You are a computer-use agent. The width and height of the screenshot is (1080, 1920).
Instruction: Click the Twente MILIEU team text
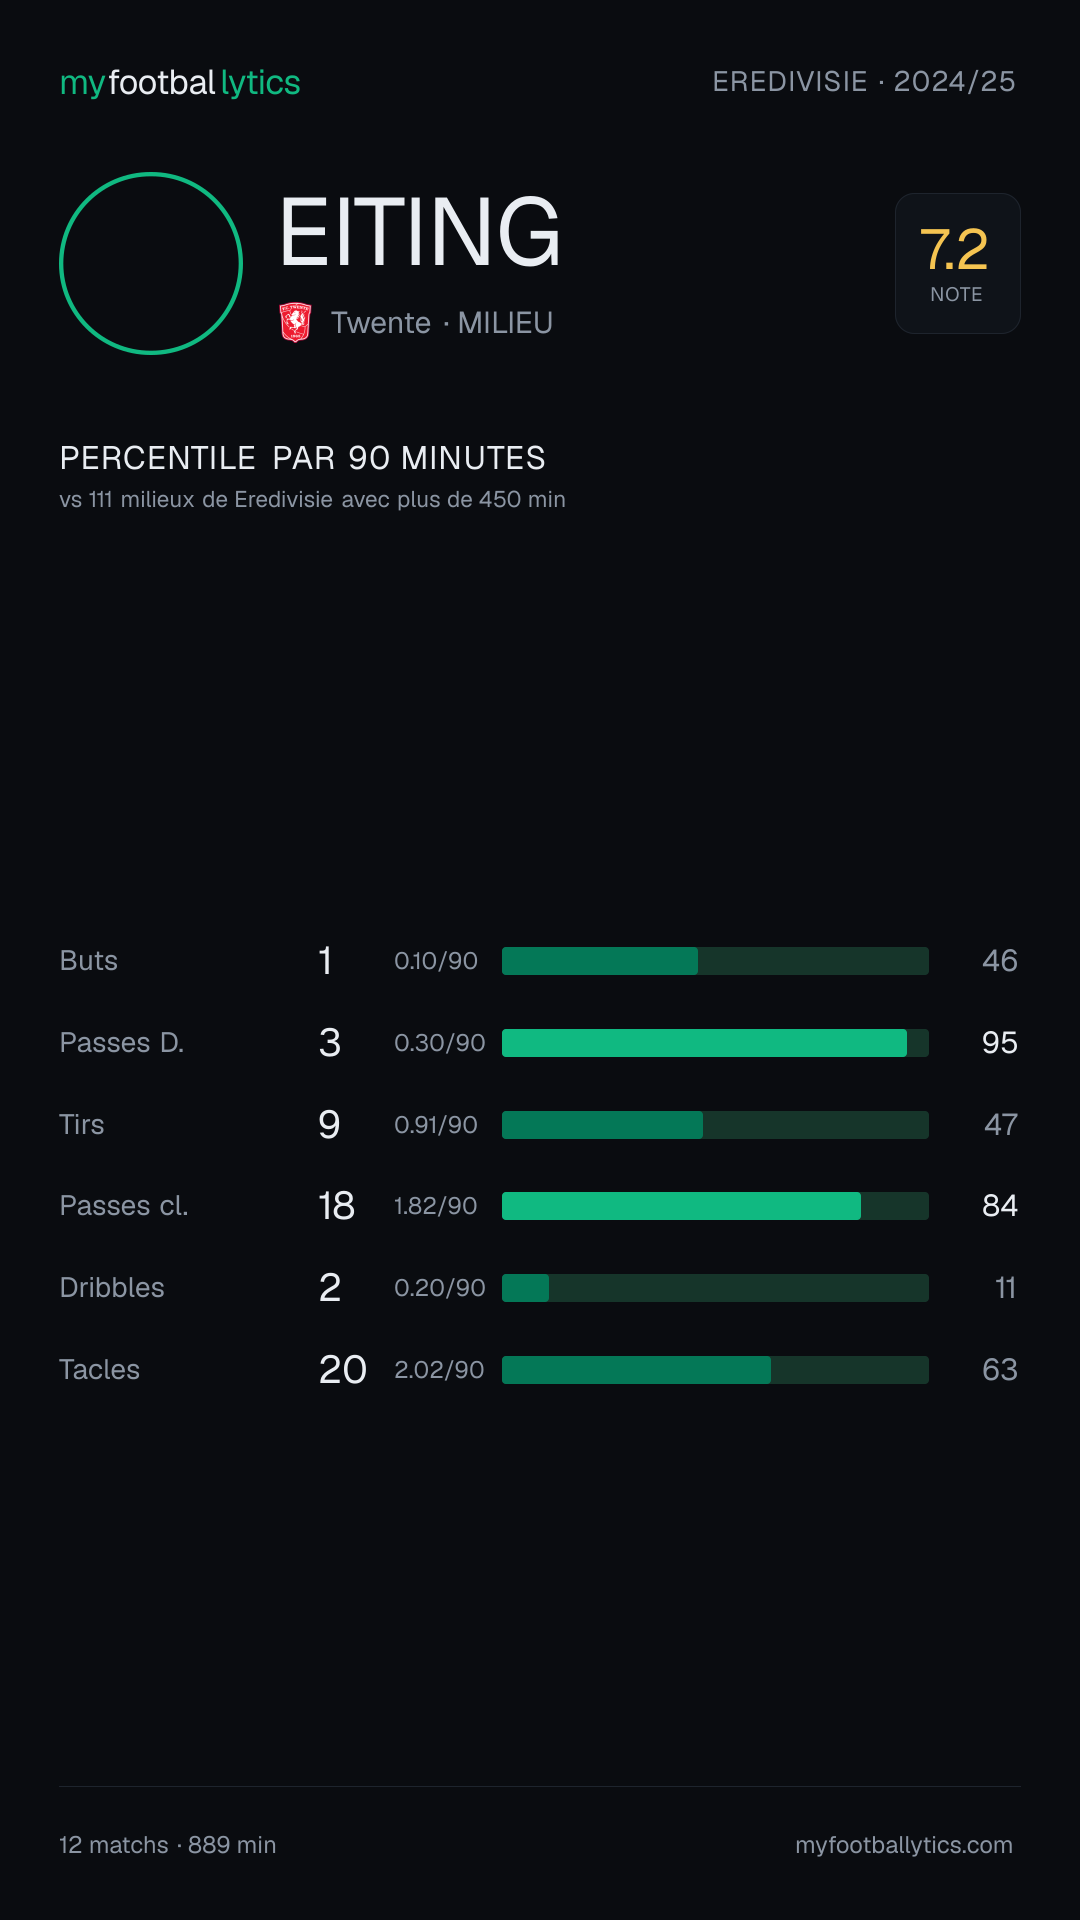[442, 323]
